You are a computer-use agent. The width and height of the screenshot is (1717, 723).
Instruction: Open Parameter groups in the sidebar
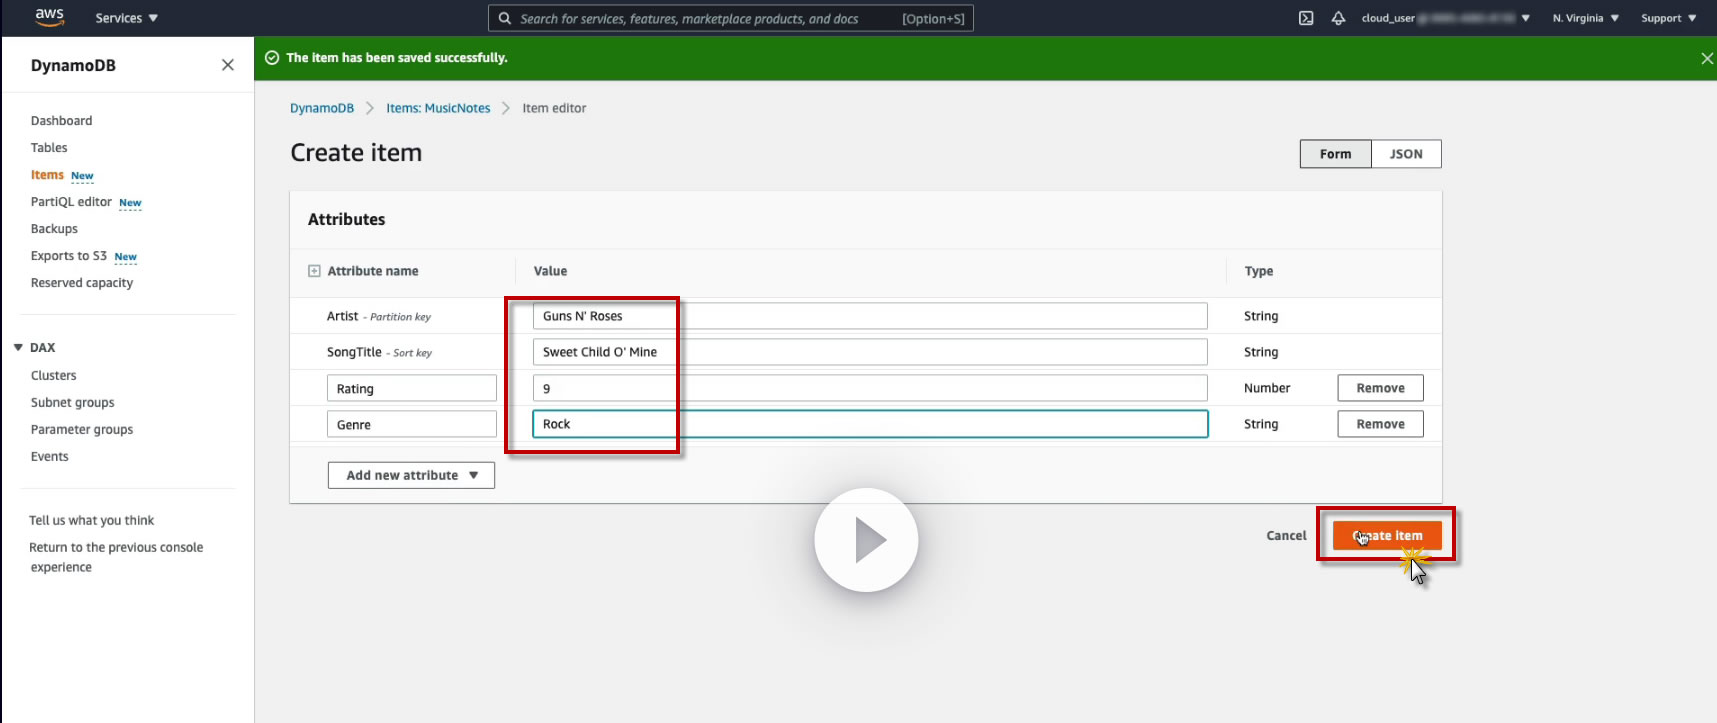click(x=82, y=430)
